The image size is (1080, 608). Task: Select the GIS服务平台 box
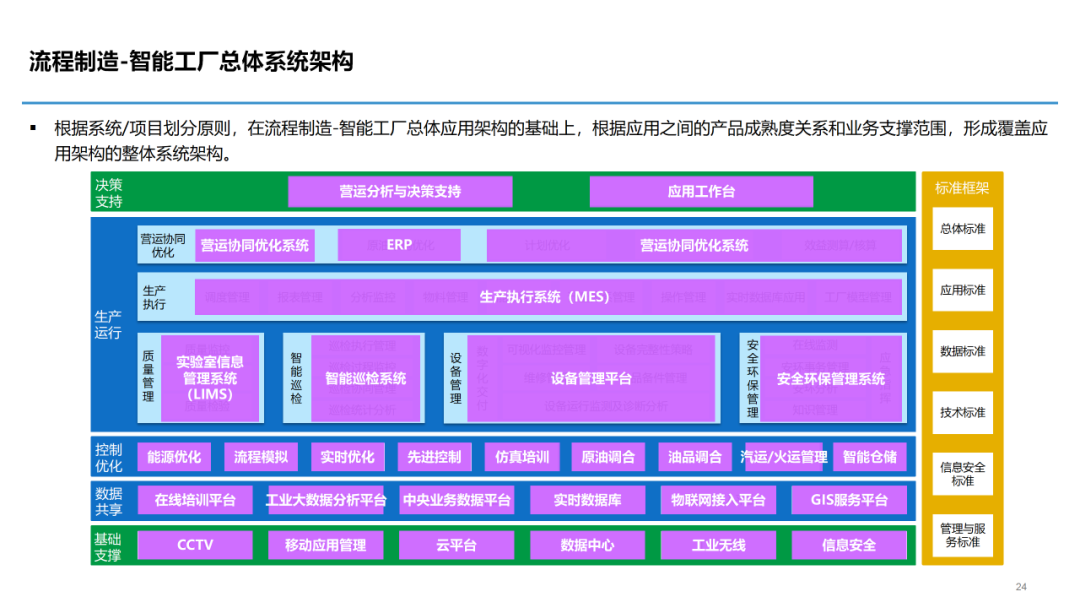(849, 500)
